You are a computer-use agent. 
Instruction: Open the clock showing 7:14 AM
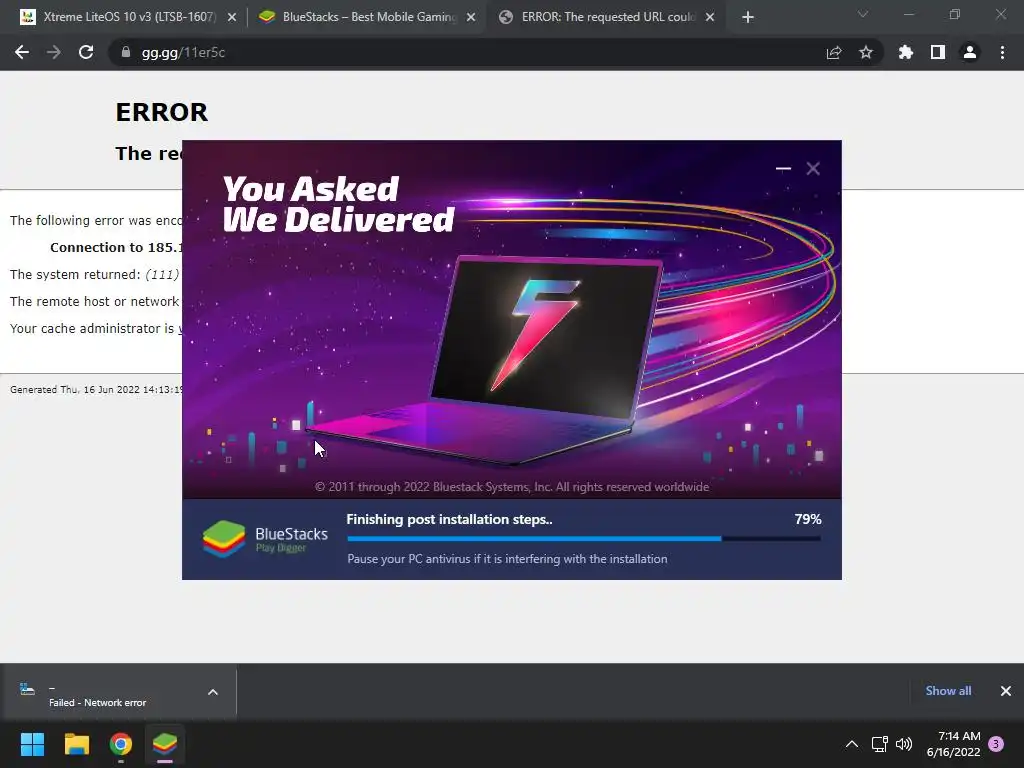point(953,744)
